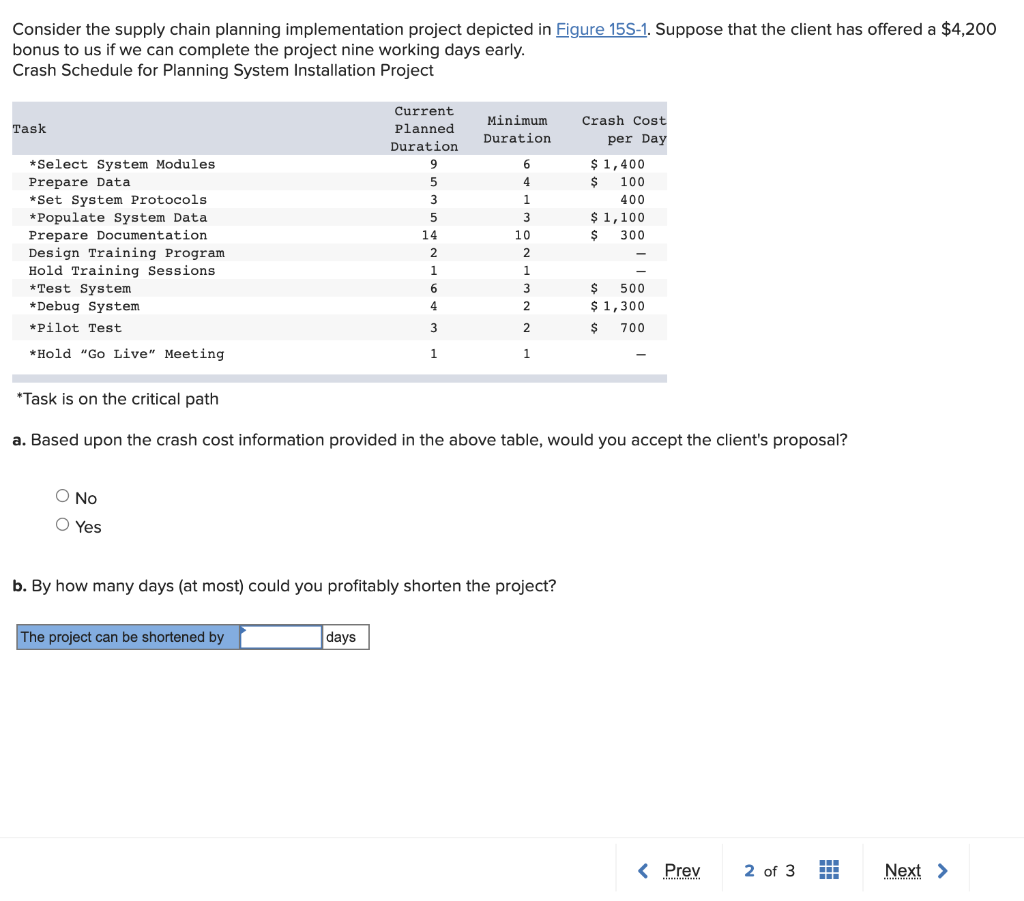This screenshot has width=1024, height=901.
Task: Click the *Hold "Go Live" Meeting row
Action: (x=340, y=354)
